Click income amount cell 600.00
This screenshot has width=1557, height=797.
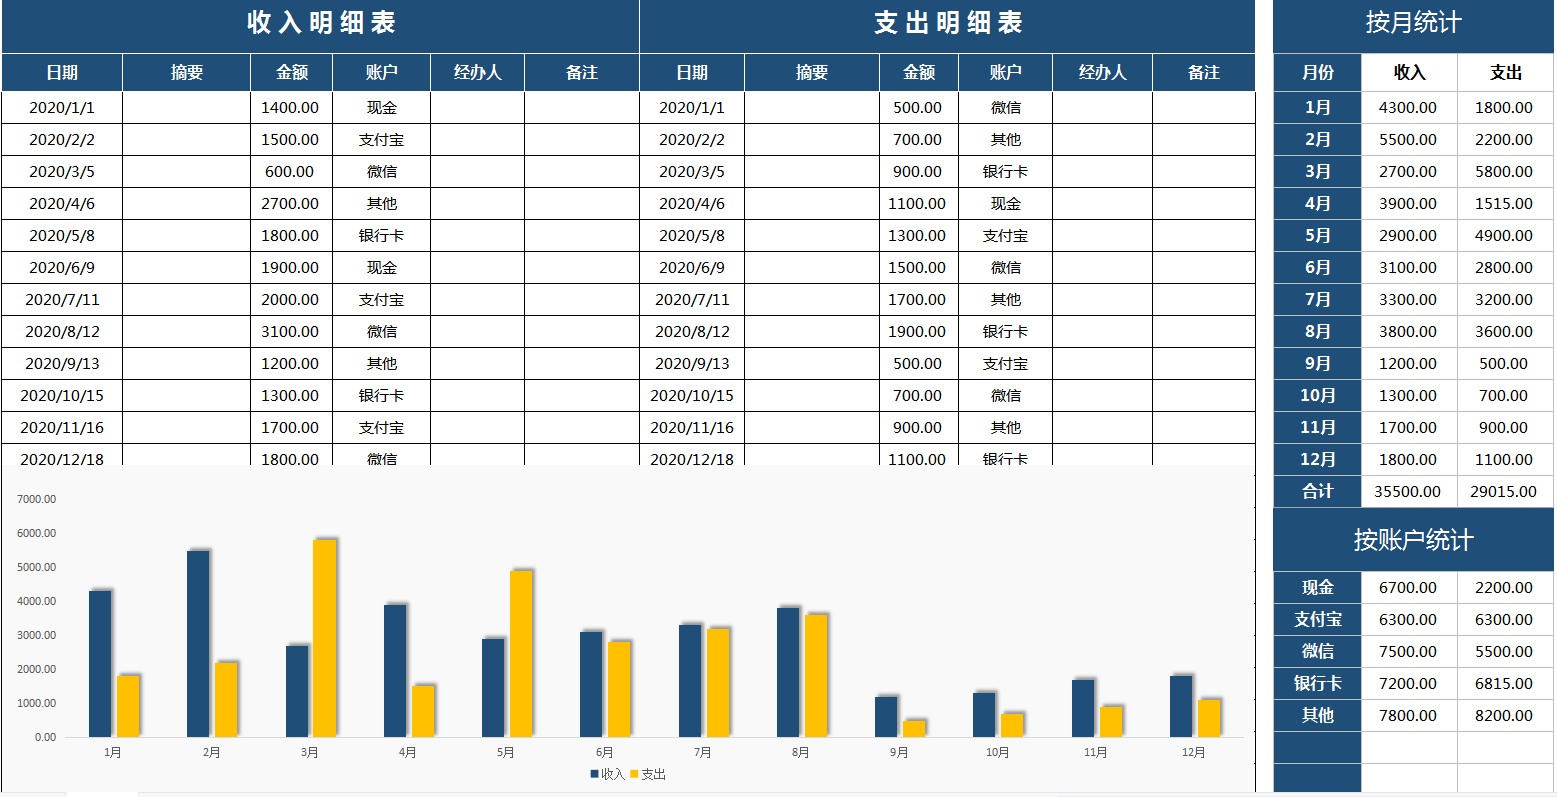(290, 171)
